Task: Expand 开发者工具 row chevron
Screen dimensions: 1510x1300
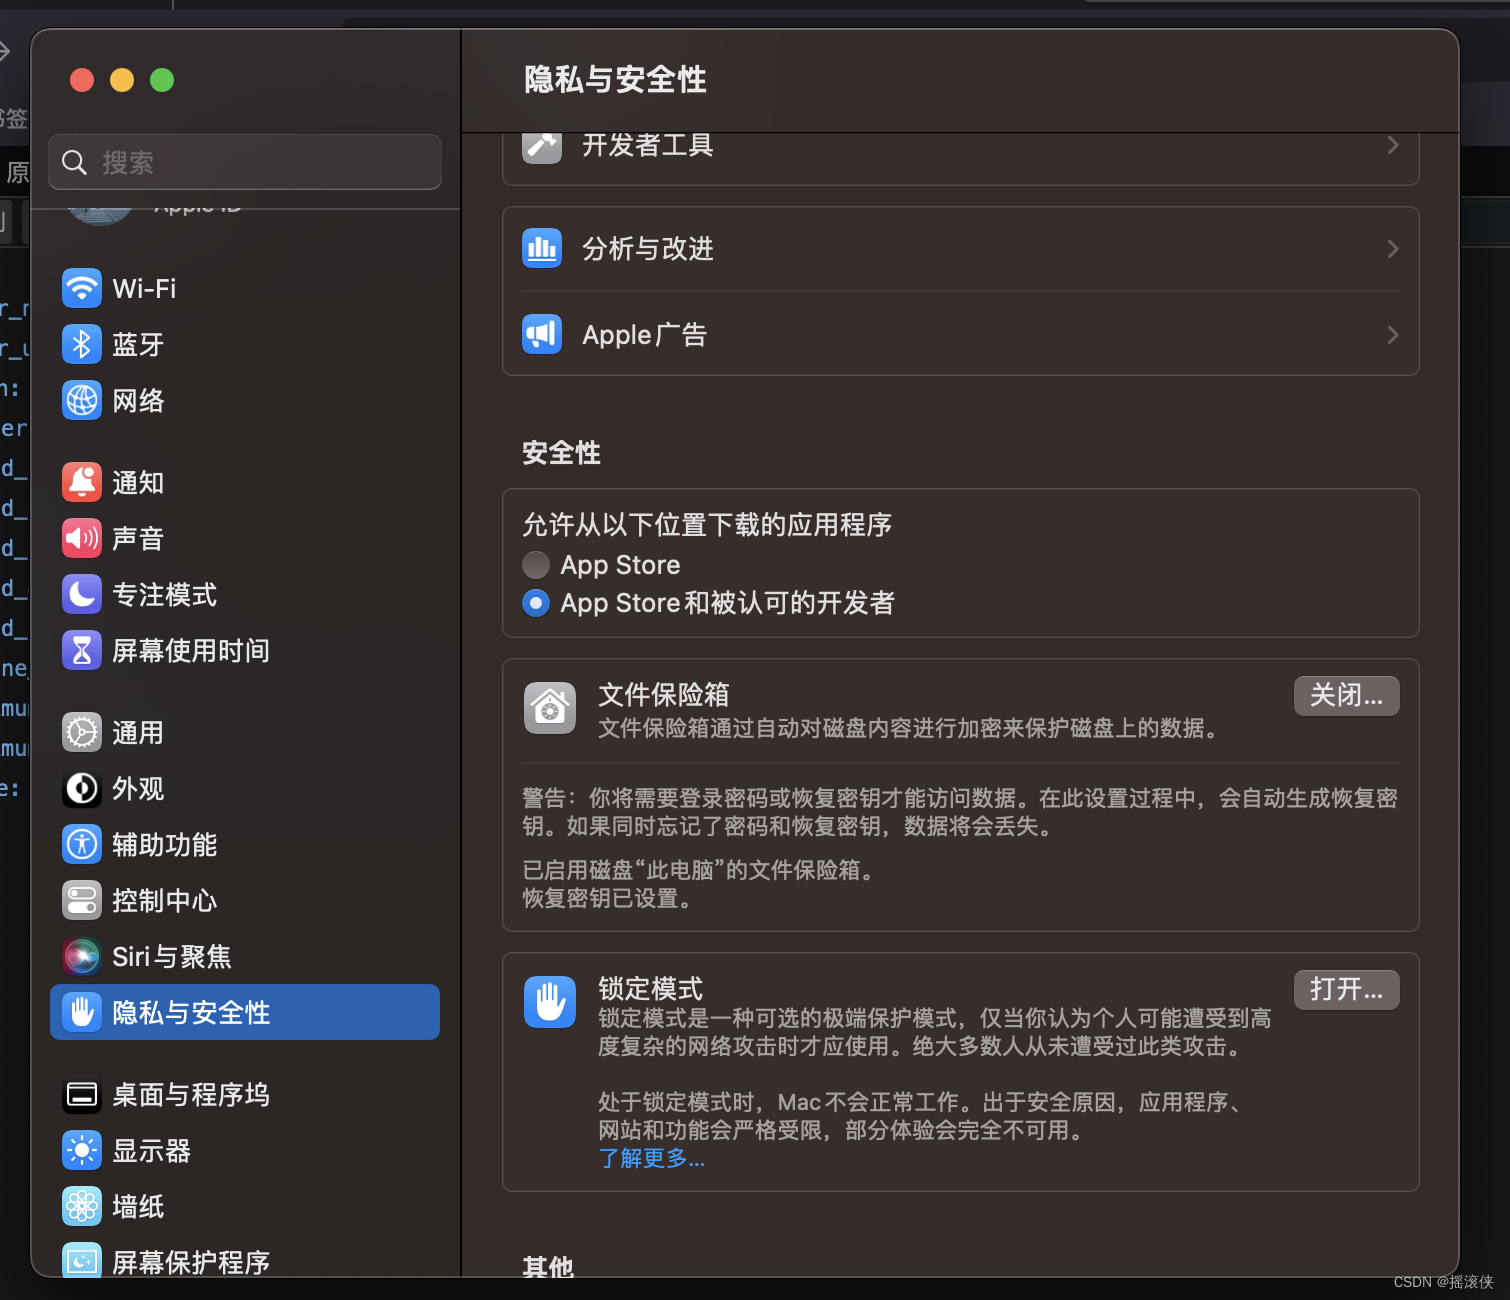Action: (1393, 146)
